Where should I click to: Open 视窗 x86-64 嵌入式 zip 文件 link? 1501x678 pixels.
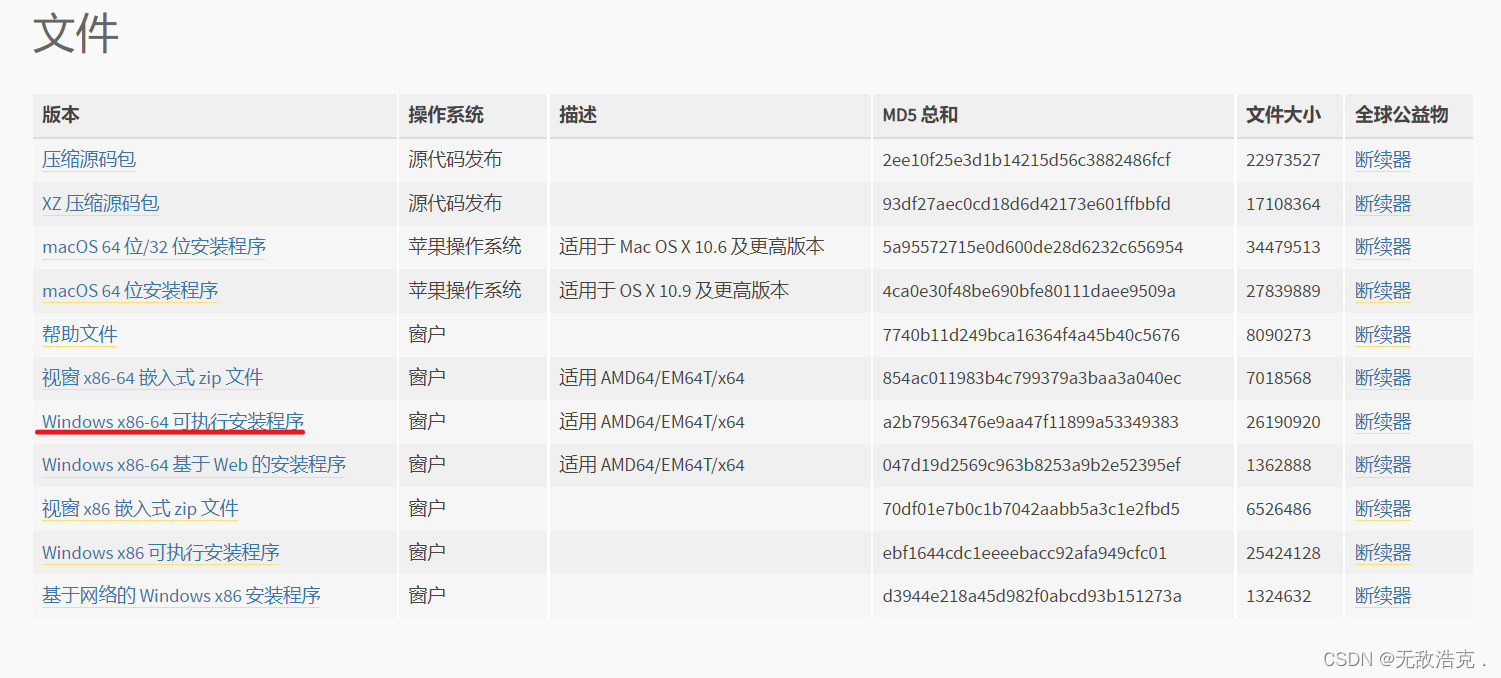pos(152,377)
